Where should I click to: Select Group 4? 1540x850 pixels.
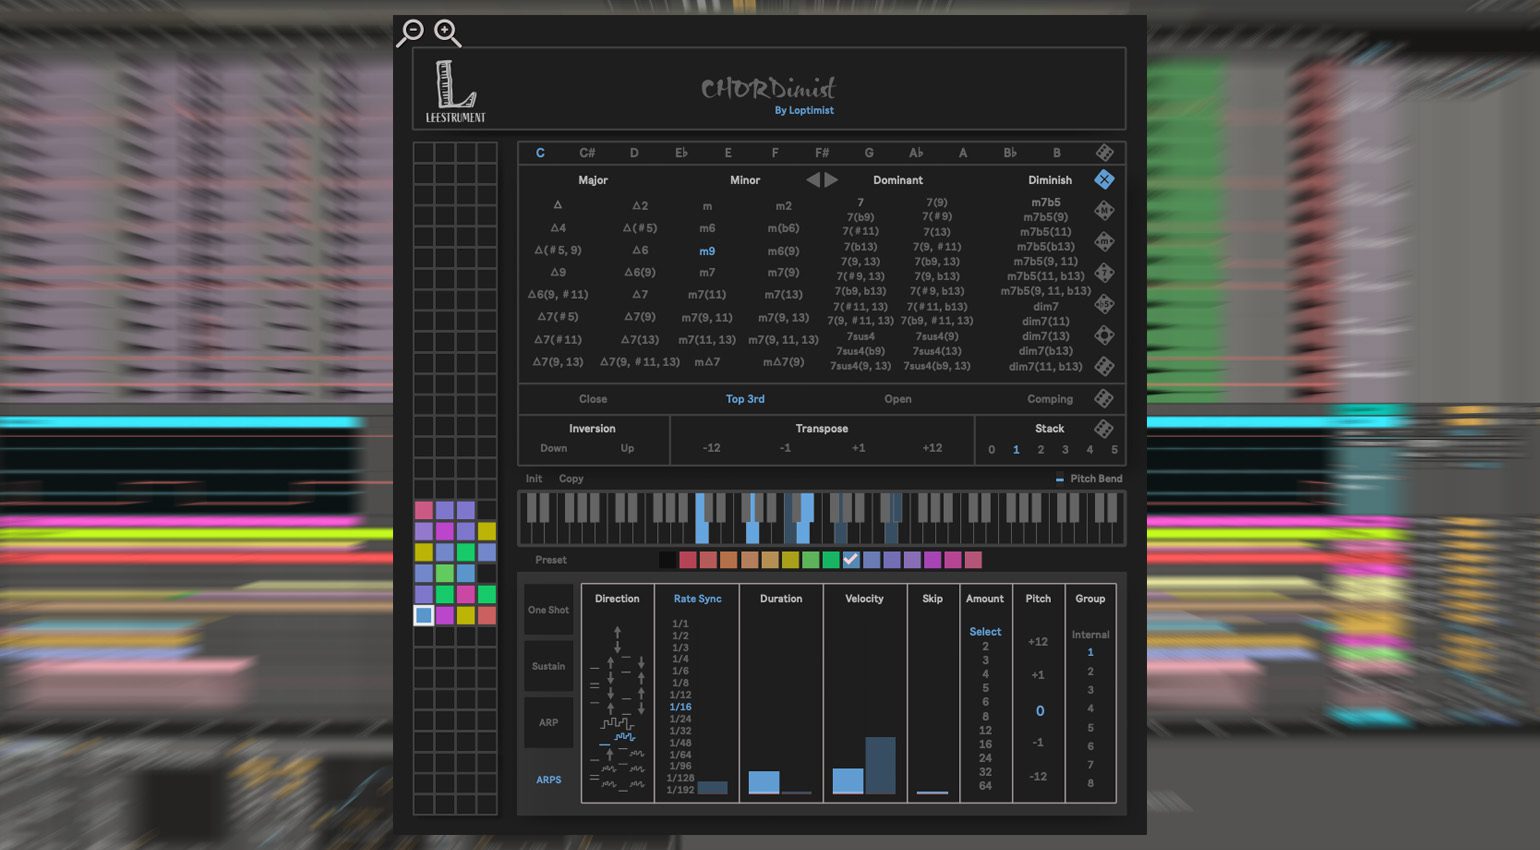pyautogui.click(x=1090, y=709)
